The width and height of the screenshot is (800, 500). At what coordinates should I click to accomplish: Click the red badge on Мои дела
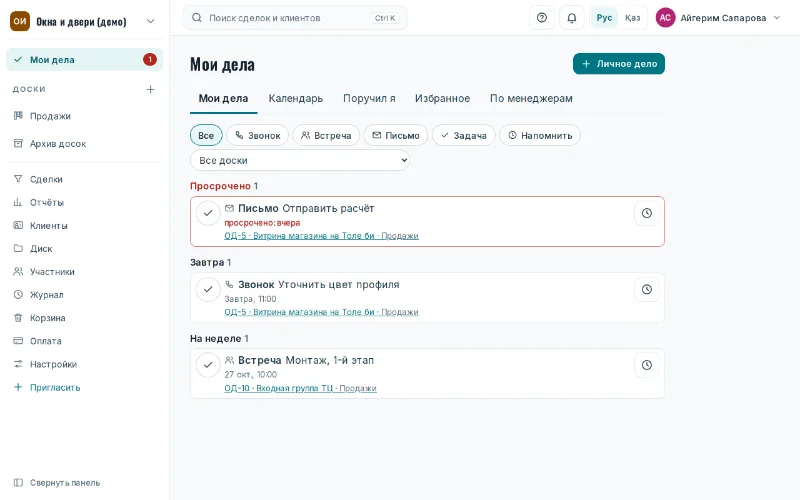tap(150, 60)
